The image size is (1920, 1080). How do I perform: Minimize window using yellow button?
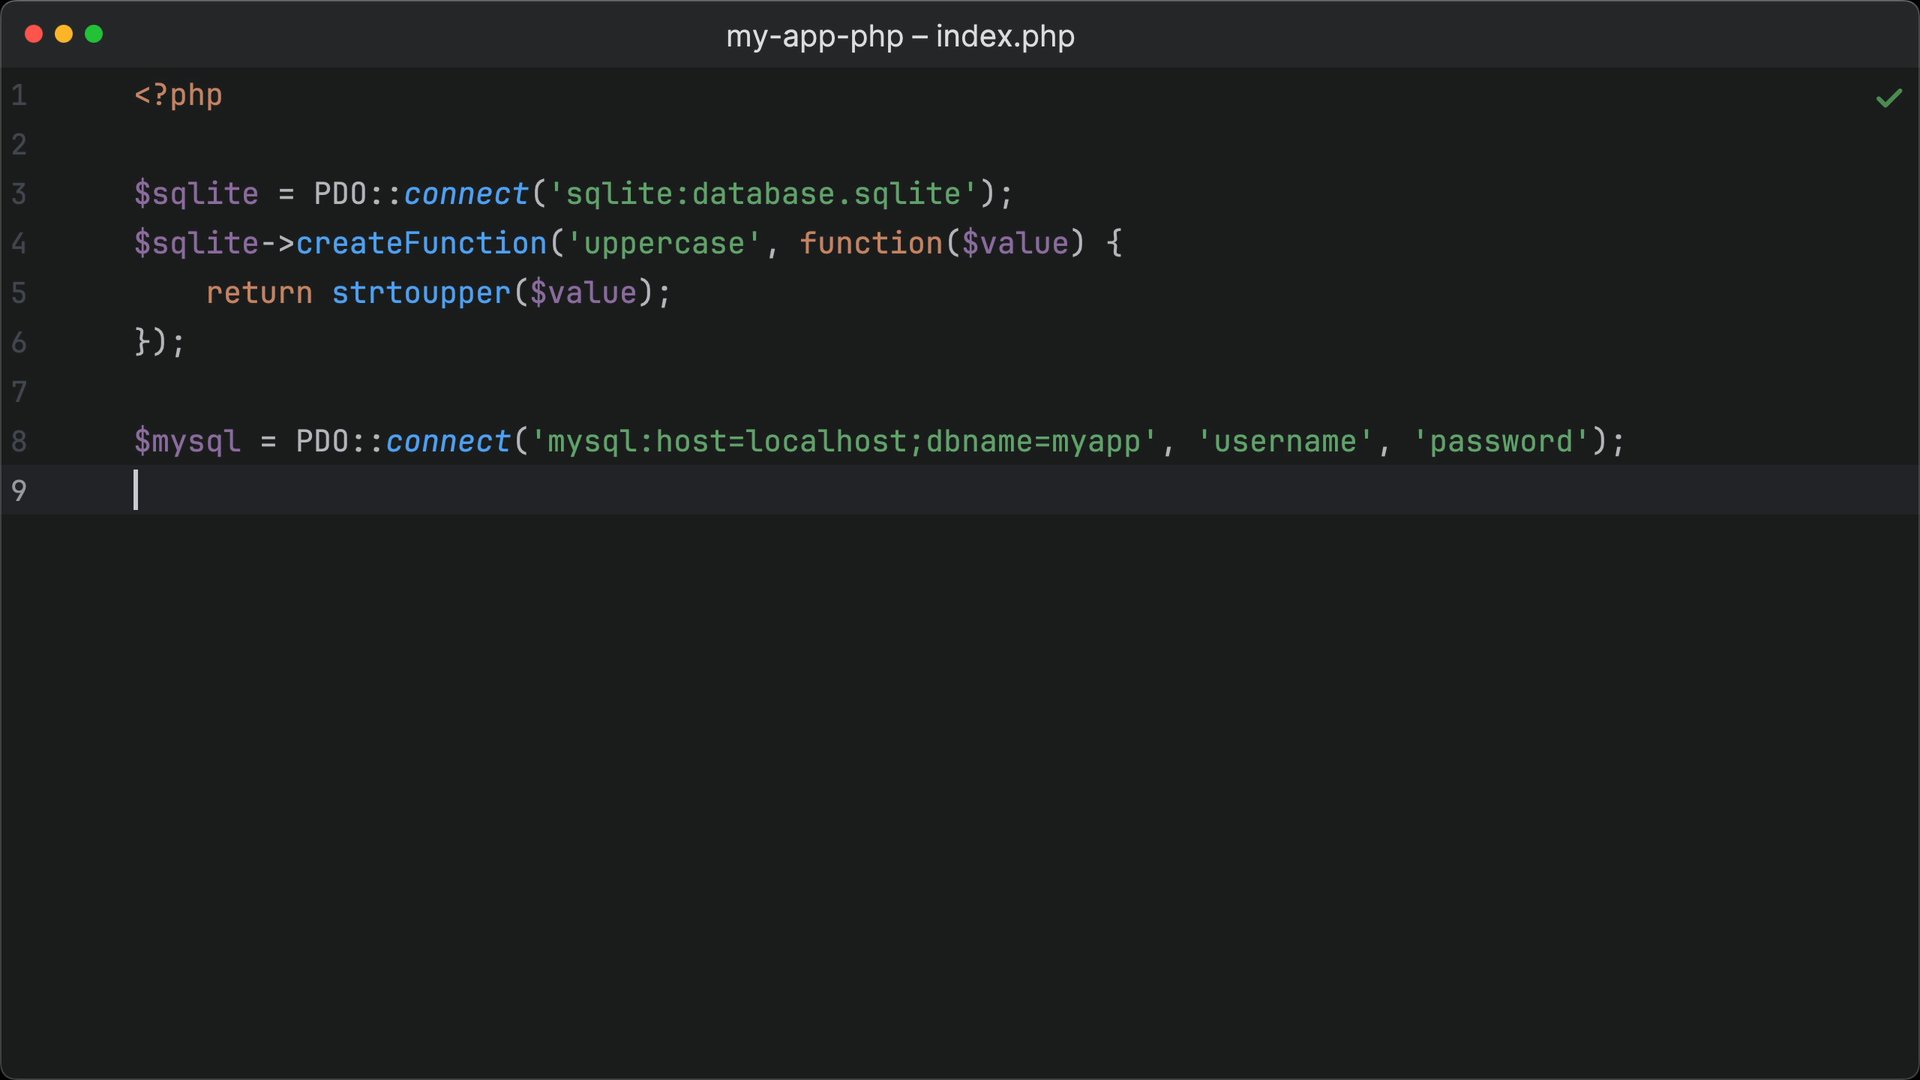click(x=64, y=34)
